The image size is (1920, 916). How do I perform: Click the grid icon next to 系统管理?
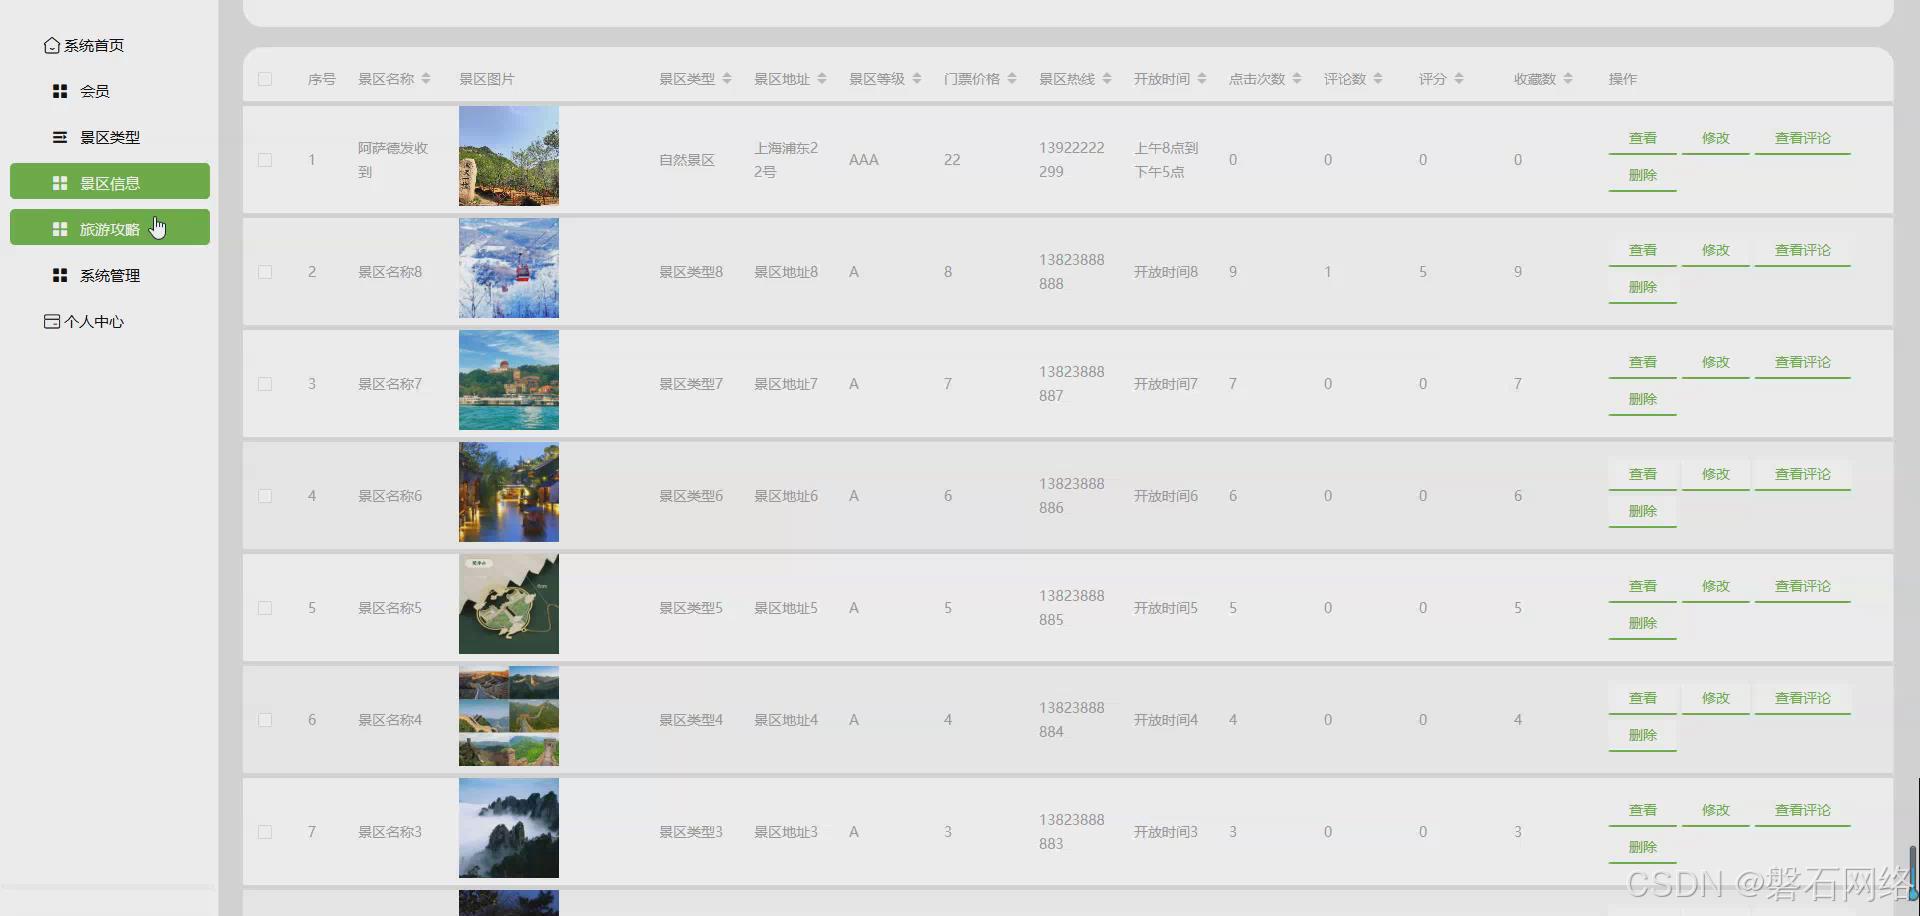(60, 275)
